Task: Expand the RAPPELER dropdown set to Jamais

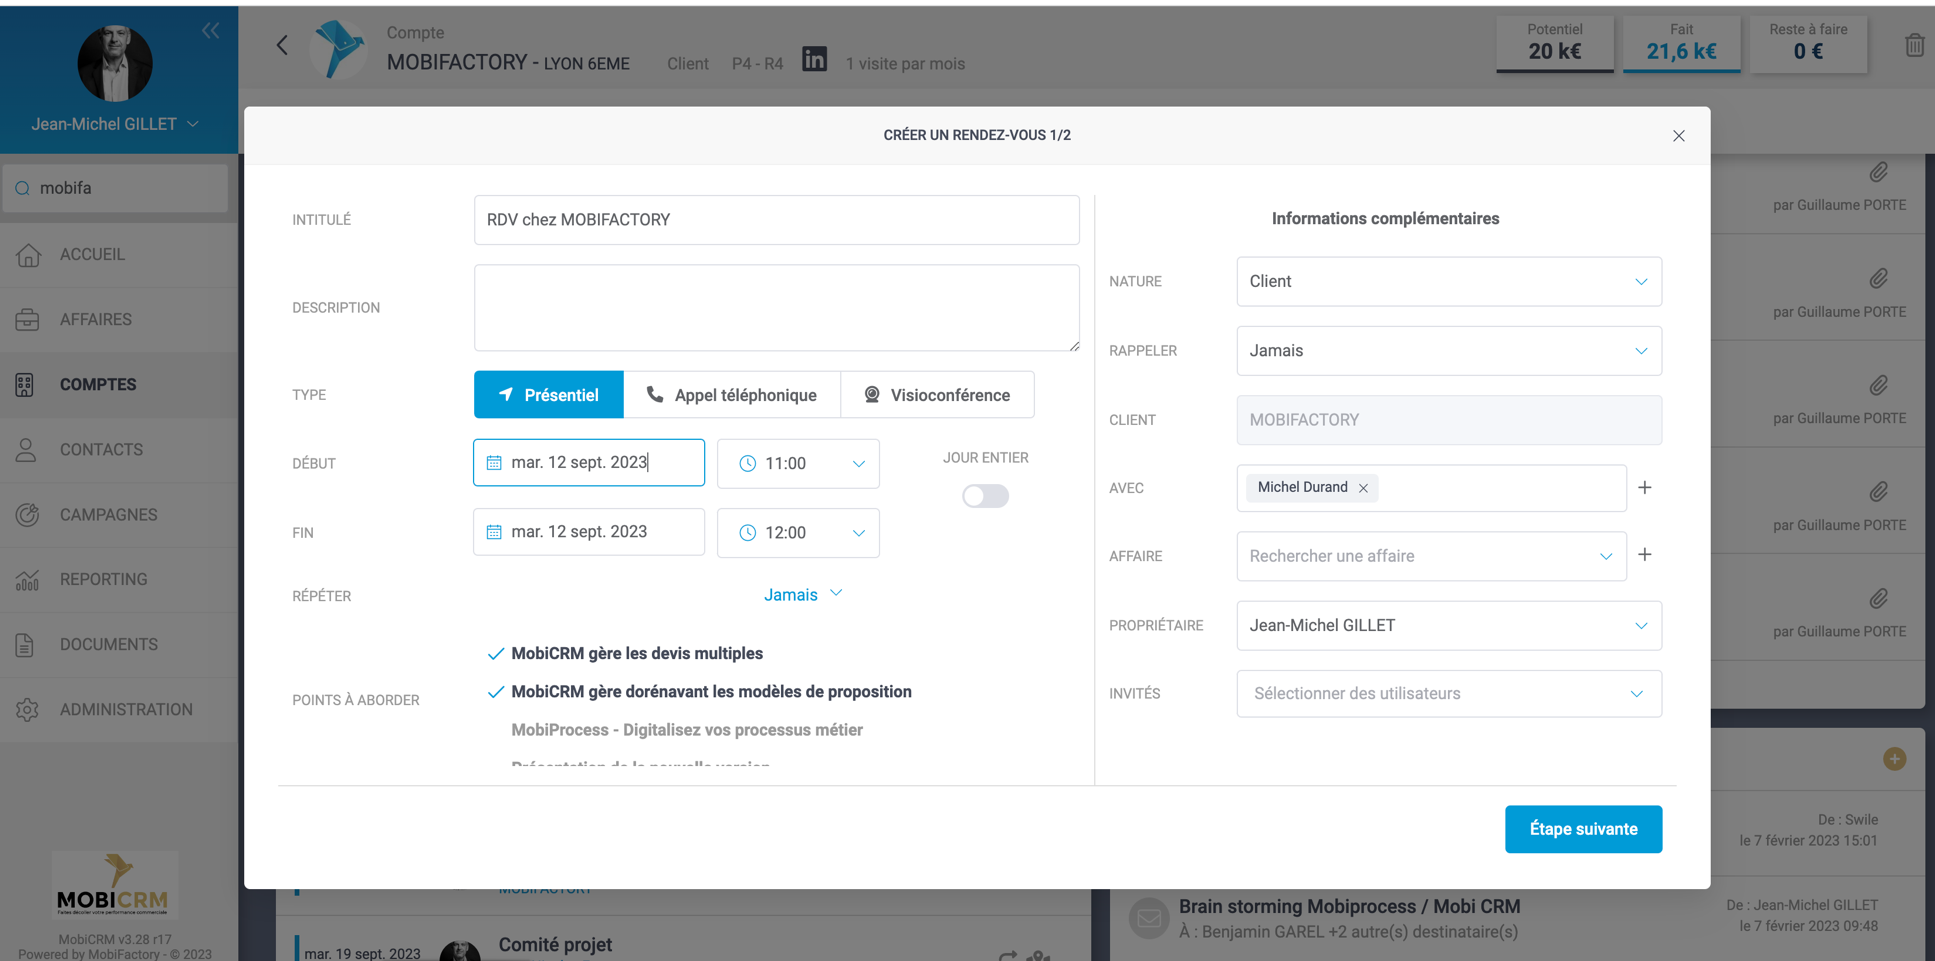Action: (1448, 351)
